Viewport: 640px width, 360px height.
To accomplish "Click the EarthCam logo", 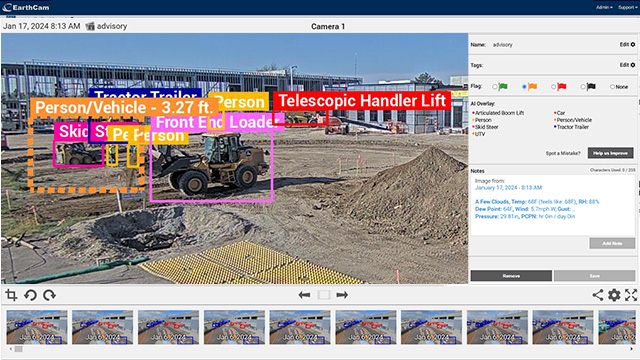I will coord(26,7).
